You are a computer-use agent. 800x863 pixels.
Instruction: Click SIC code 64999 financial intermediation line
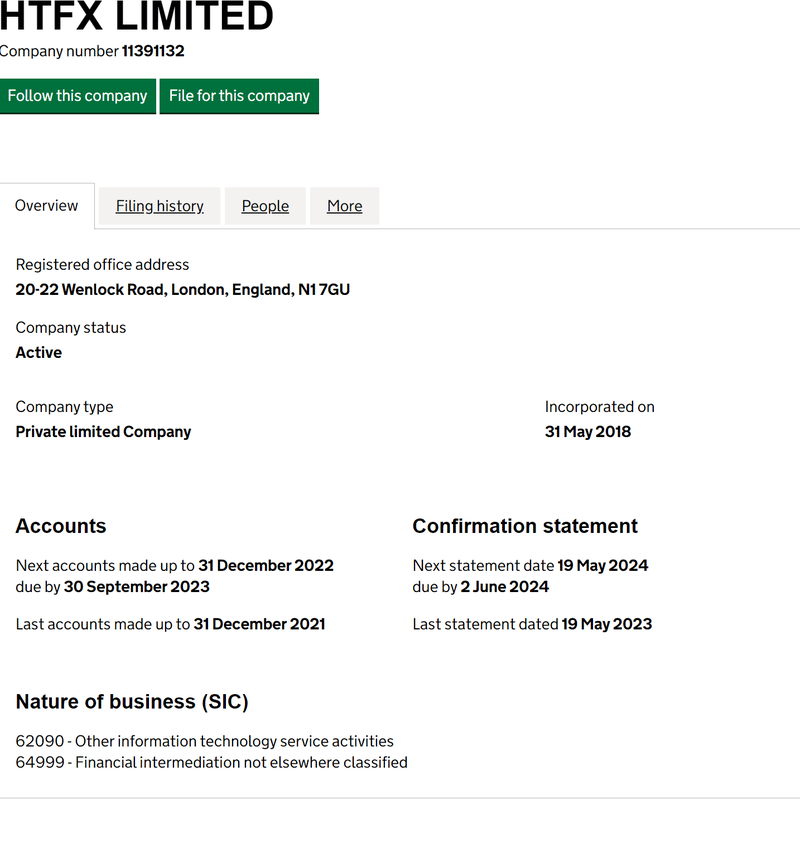click(212, 762)
